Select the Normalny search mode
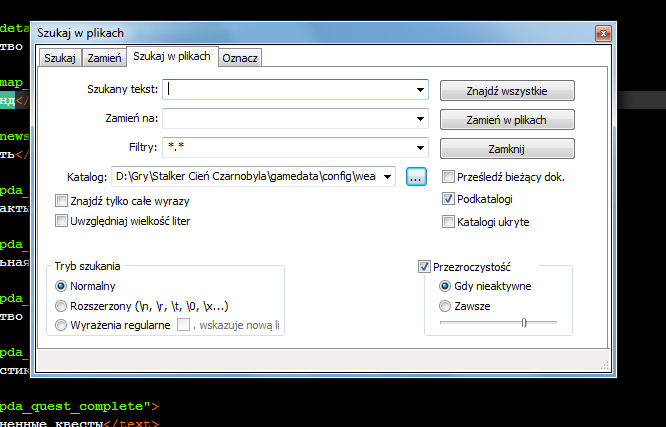This screenshot has width=666, height=427. [x=61, y=286]
